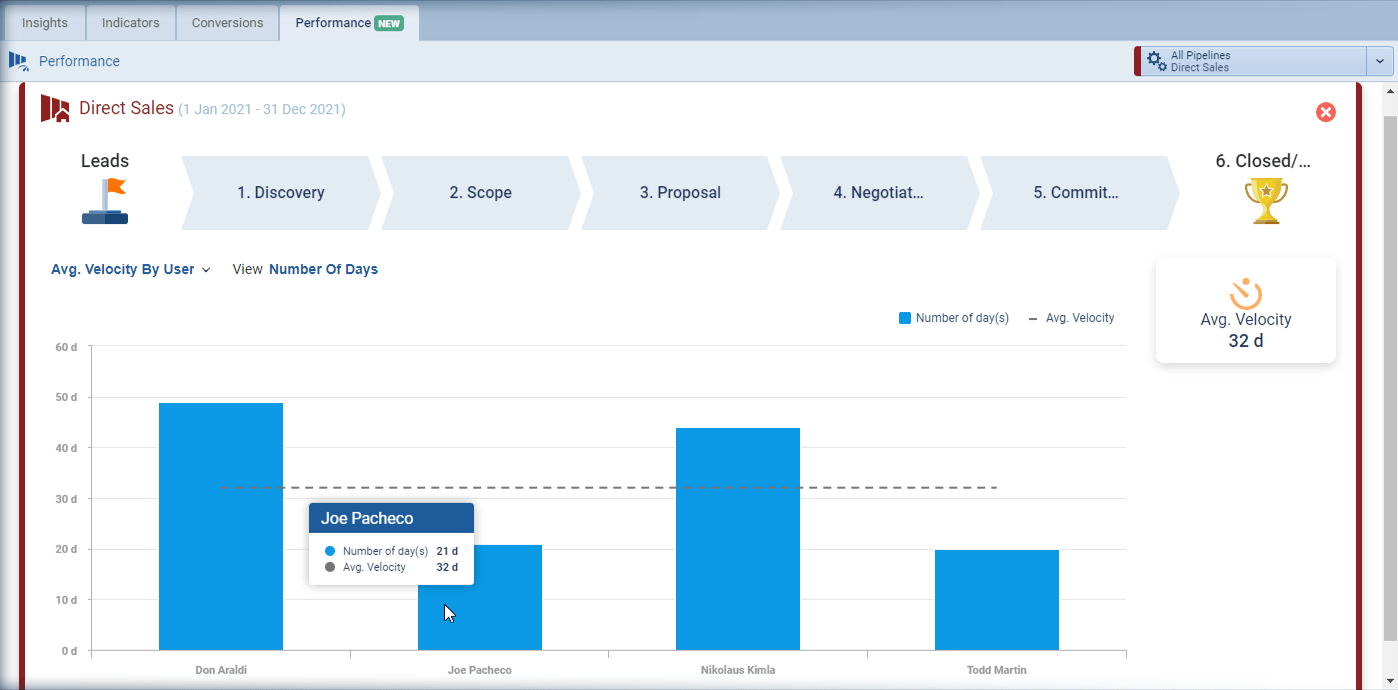This screenshot has width=1398, height=690.
Task: Change the Number Of Days view option
Action: coord(323,269)
